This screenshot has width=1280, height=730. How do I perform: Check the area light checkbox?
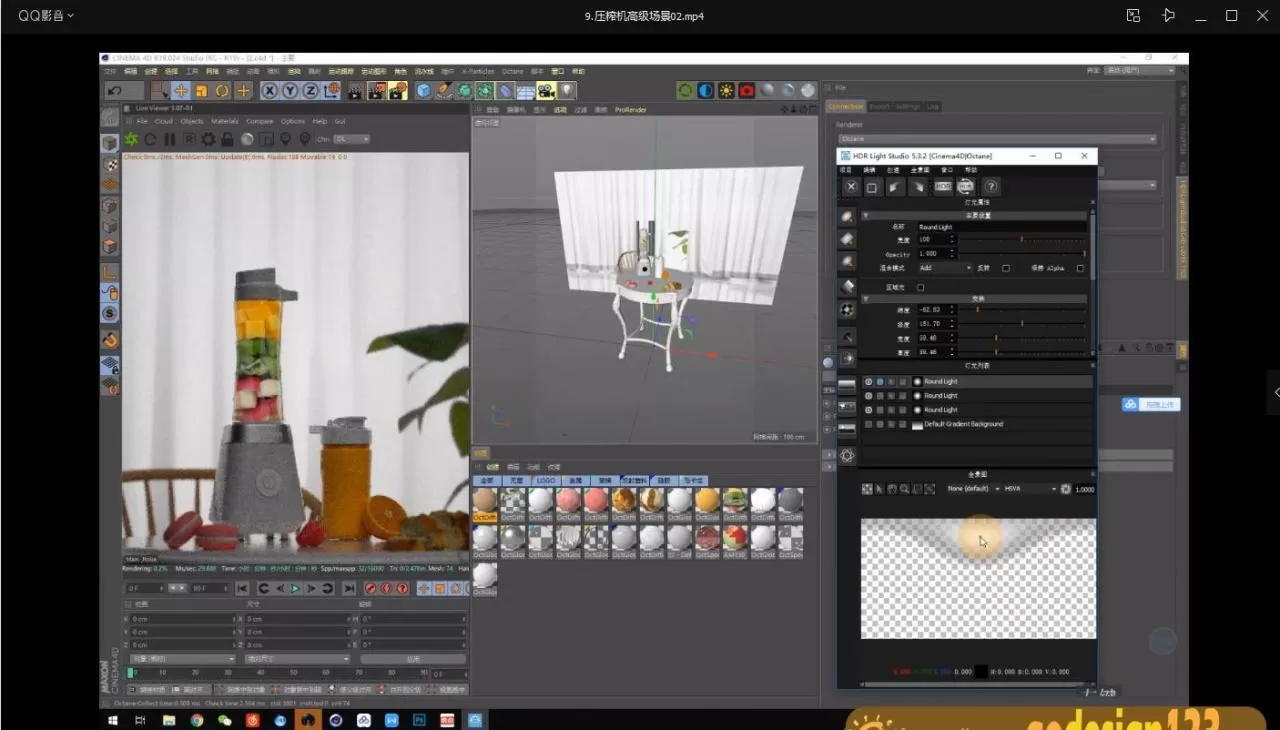pyautogui.click(x=921, y=287)
